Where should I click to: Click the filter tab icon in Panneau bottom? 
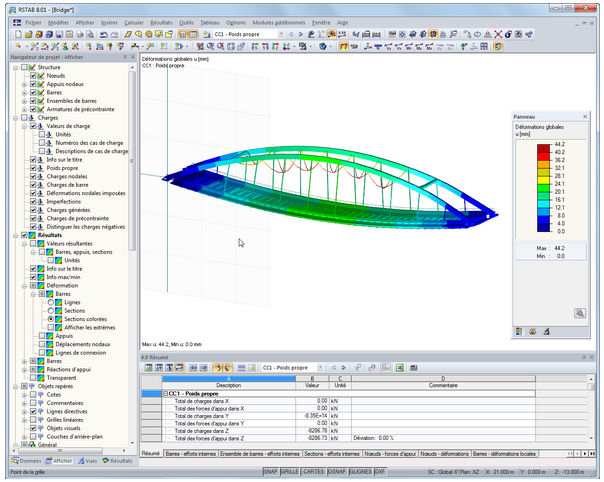tap(546, 331)
